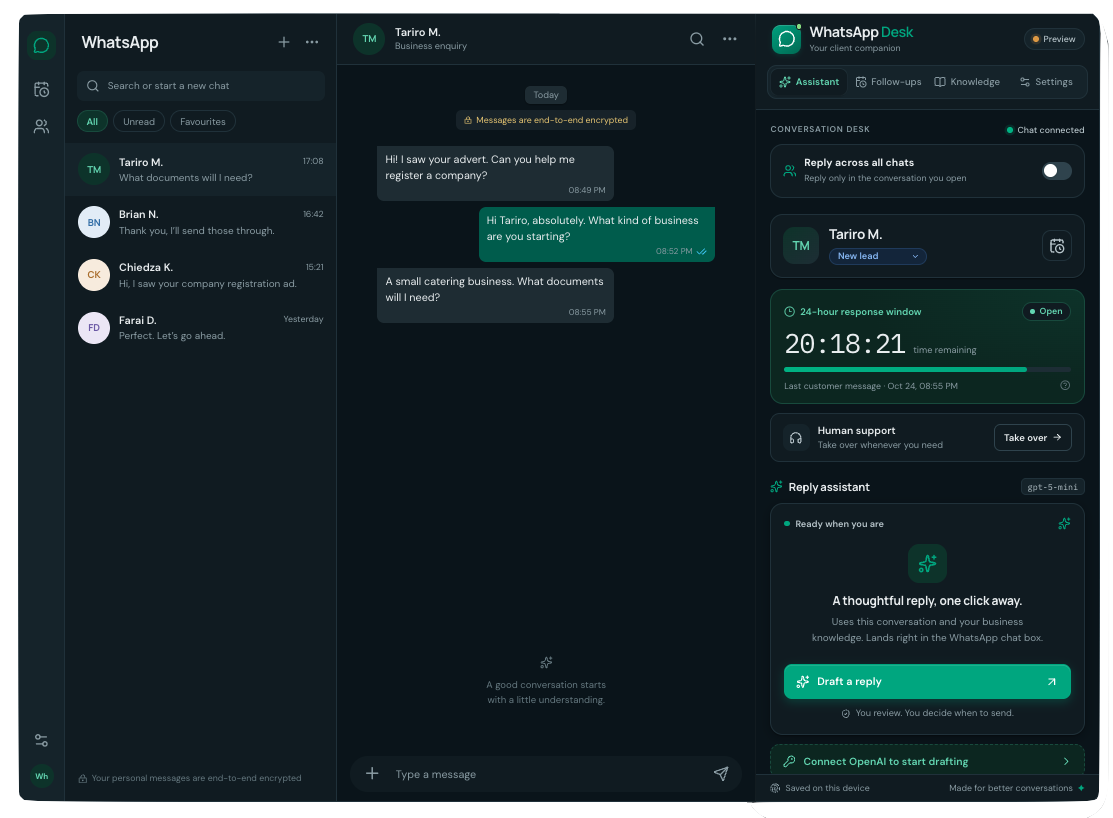Click the 'Chat connected' status text
The height and width of the screenshot is (818, 1113).
[1051, 130]
